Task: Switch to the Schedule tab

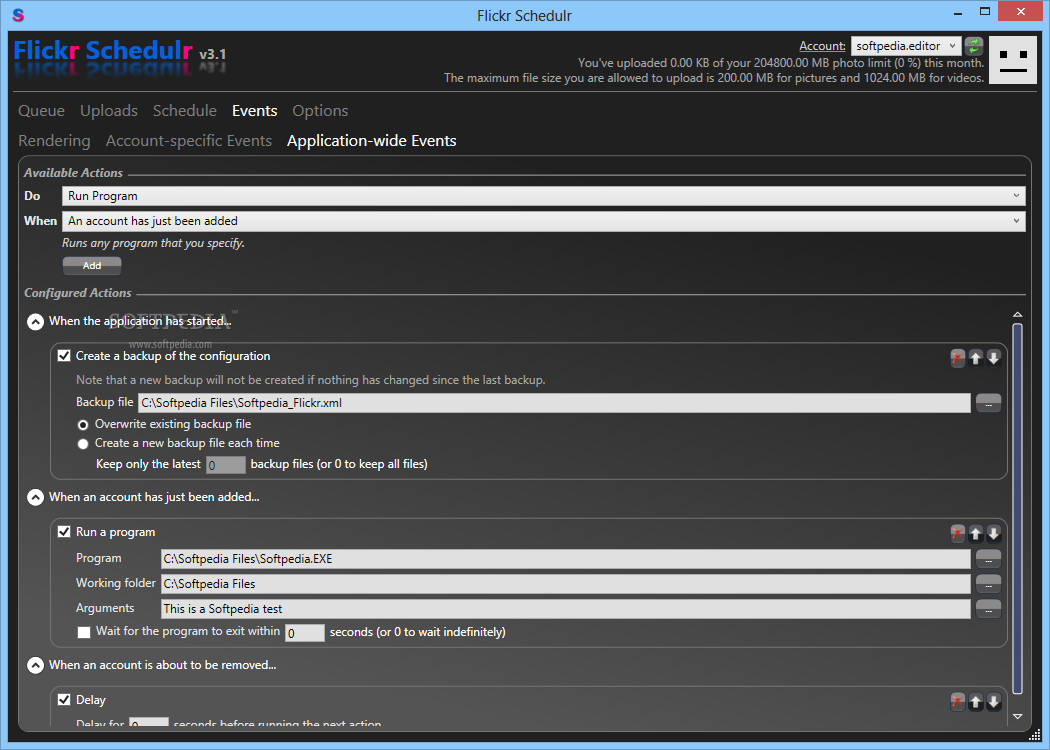Action: click(x=185, y=110)
